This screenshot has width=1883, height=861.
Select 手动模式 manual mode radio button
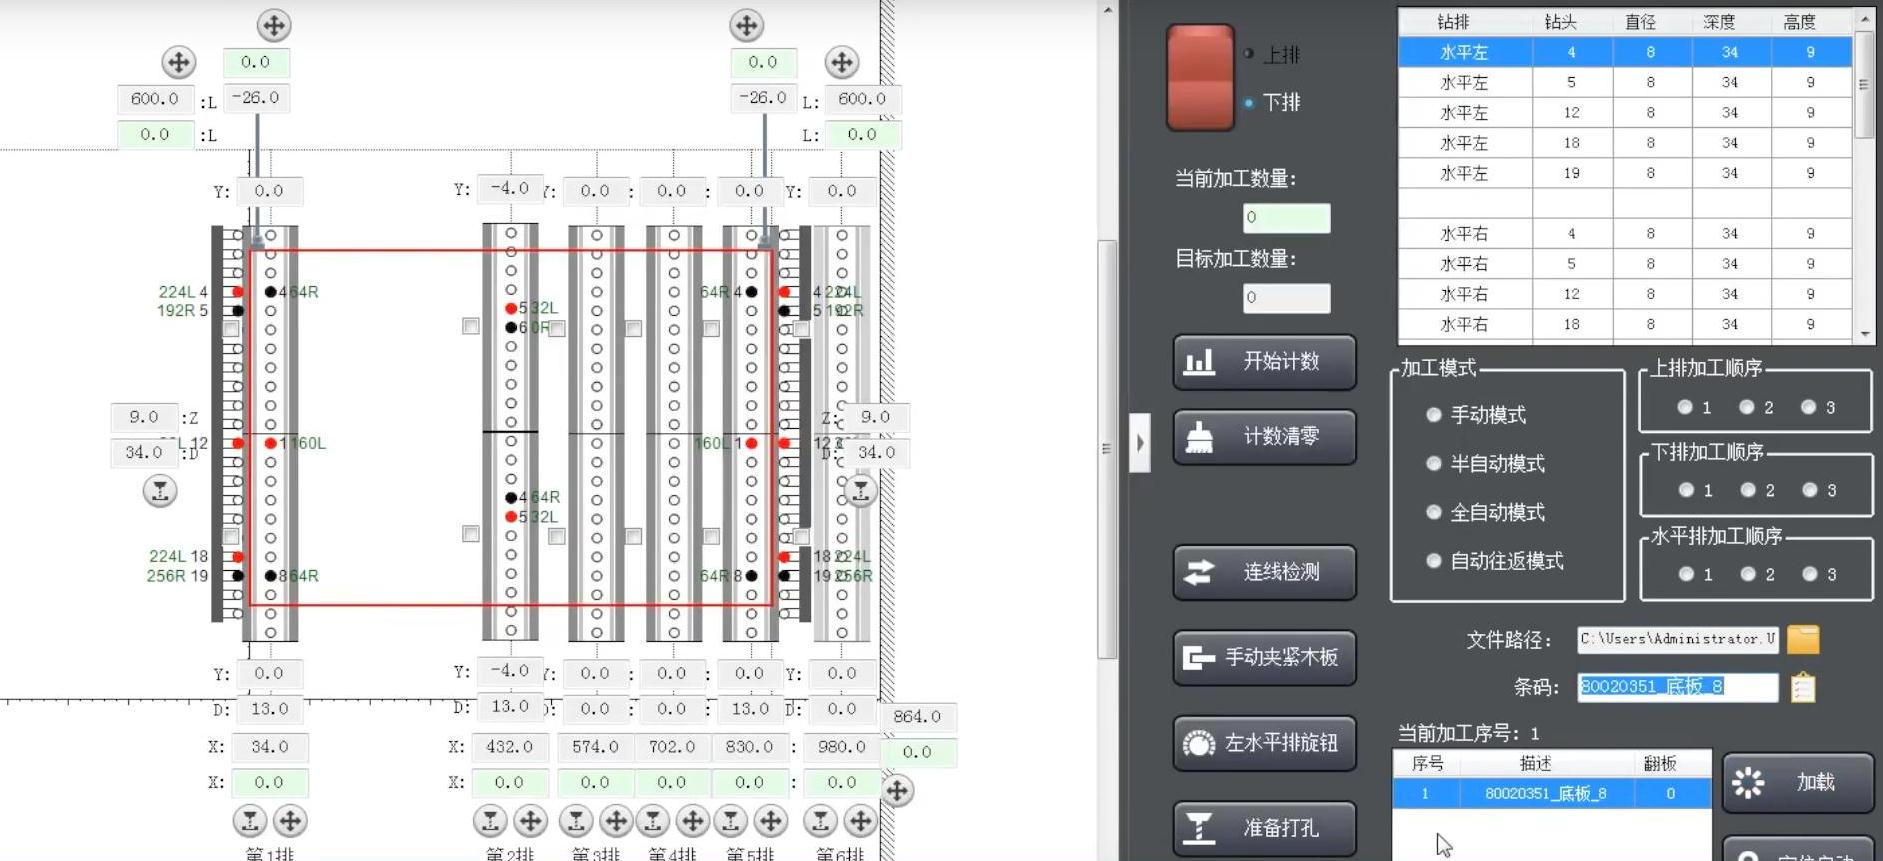pos(1434,415)
